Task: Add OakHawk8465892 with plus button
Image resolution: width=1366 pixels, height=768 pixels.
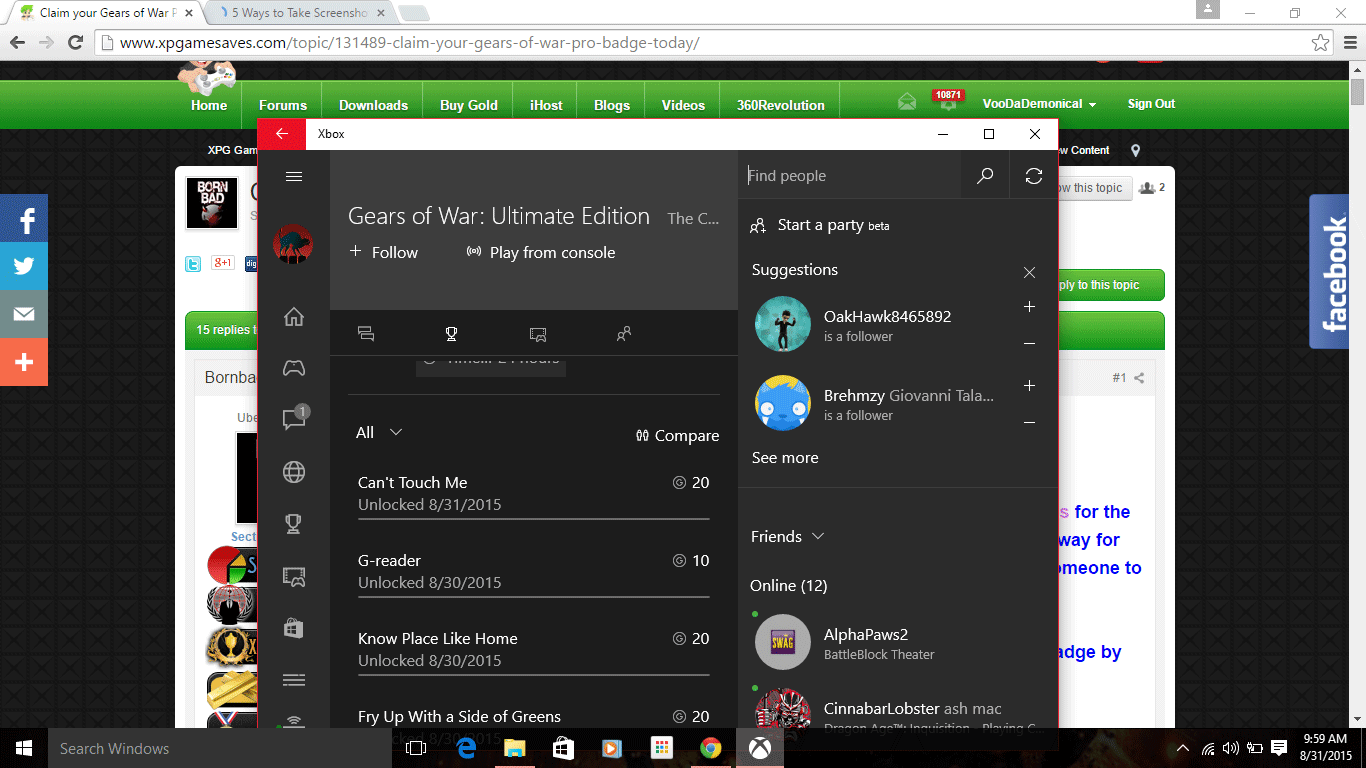Action: tap(1029, 307)
